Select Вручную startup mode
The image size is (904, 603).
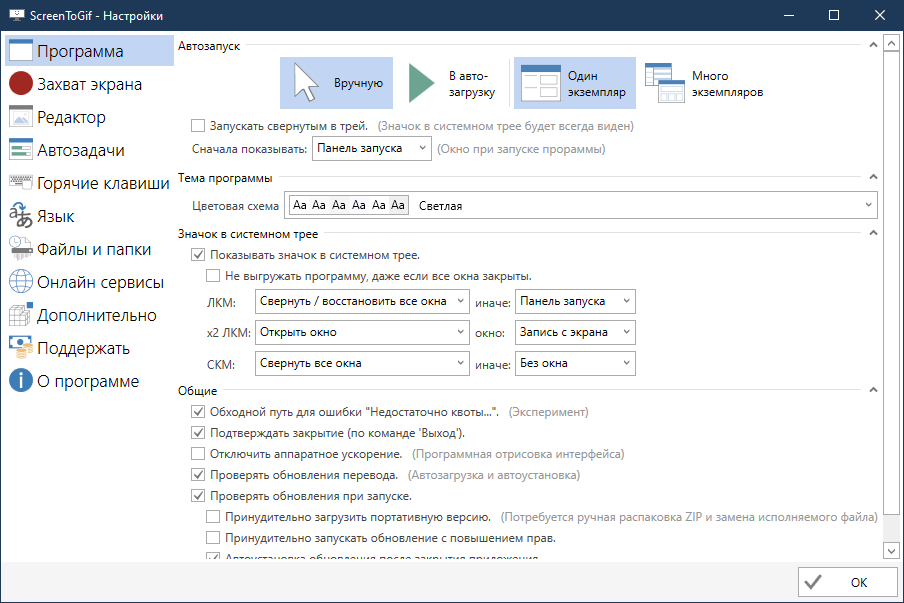(337, 83)
